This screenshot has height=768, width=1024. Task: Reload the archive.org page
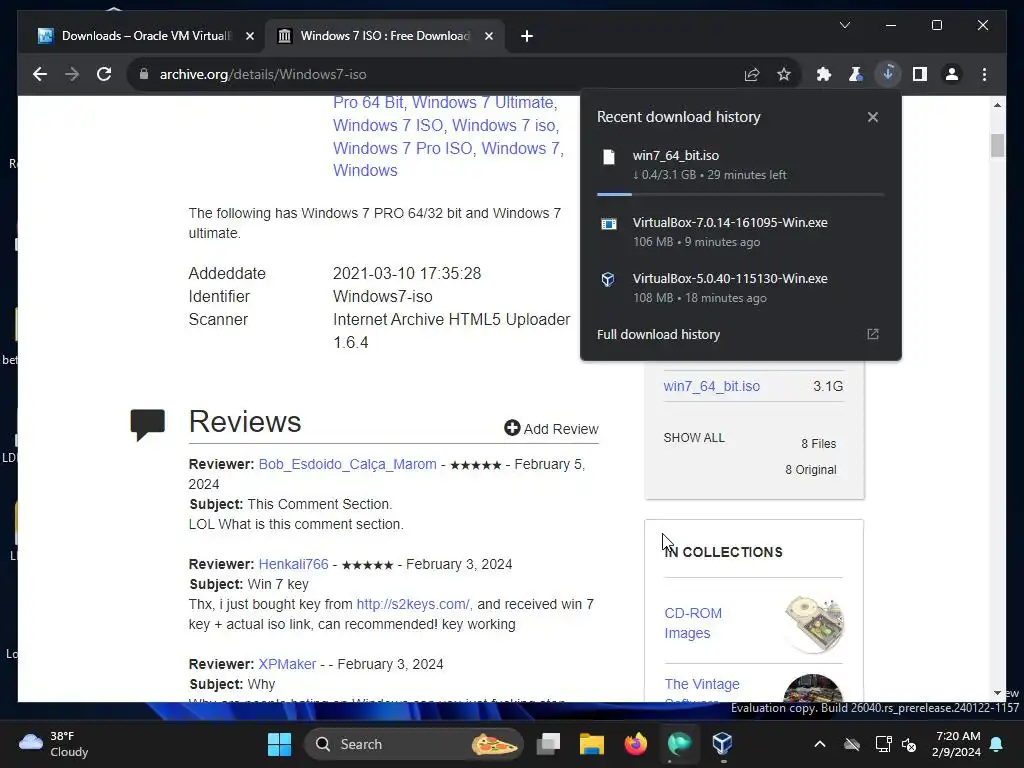104,74
